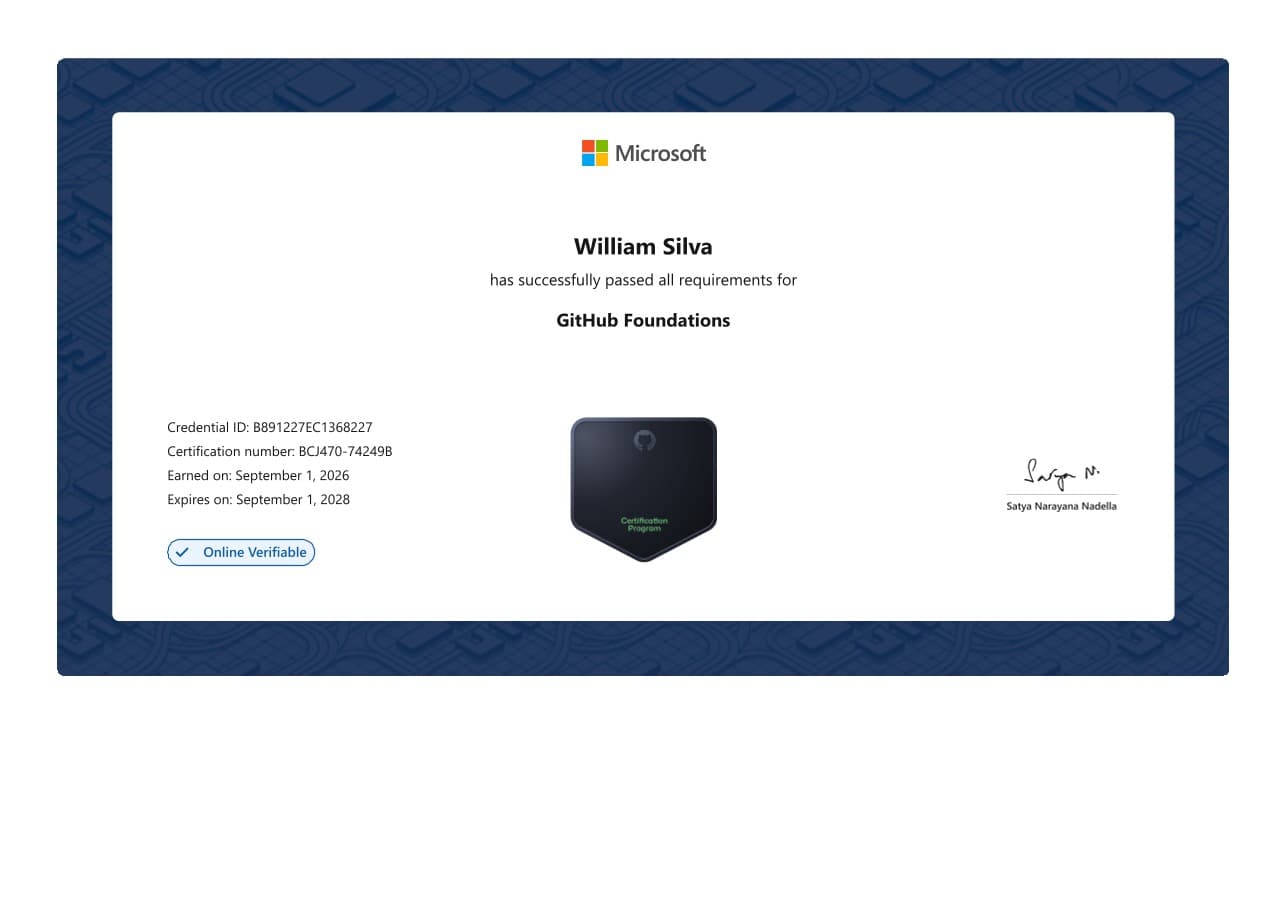This screenshot has width=1286, height=908.
Task: Click the Online Verifiable button
Action: (x=241, y=552)
